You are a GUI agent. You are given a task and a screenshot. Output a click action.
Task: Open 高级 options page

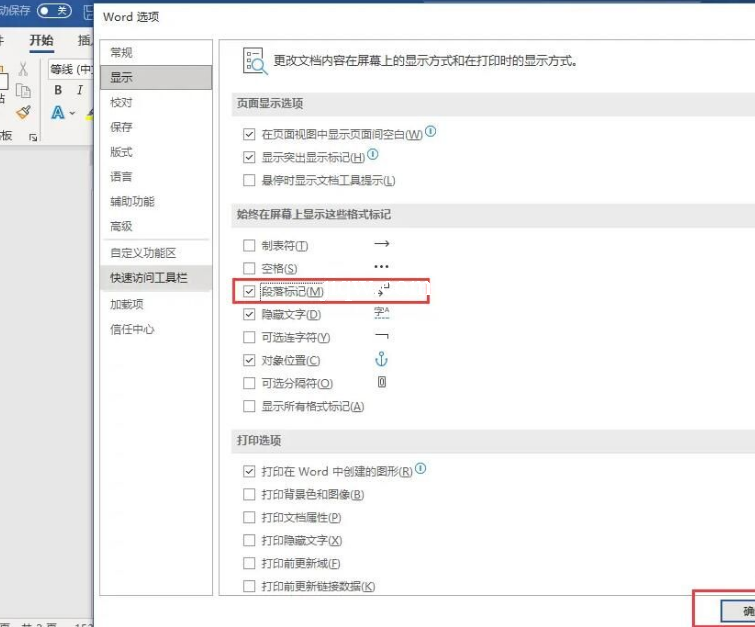point(156,226)
